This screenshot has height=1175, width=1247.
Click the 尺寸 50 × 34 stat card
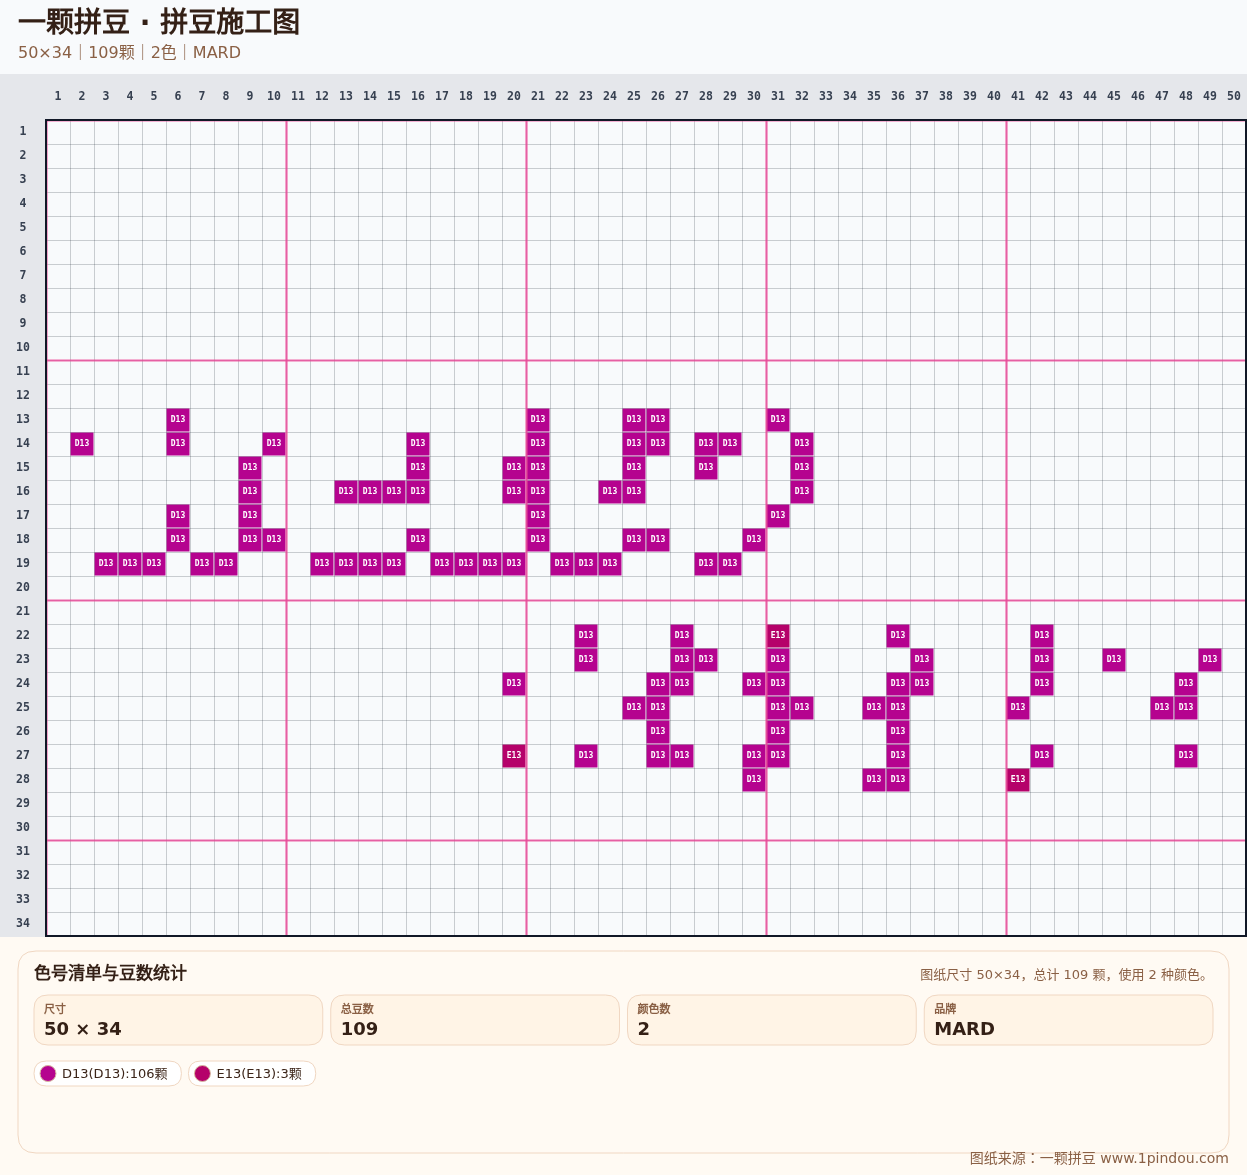tap(178, 1020)
